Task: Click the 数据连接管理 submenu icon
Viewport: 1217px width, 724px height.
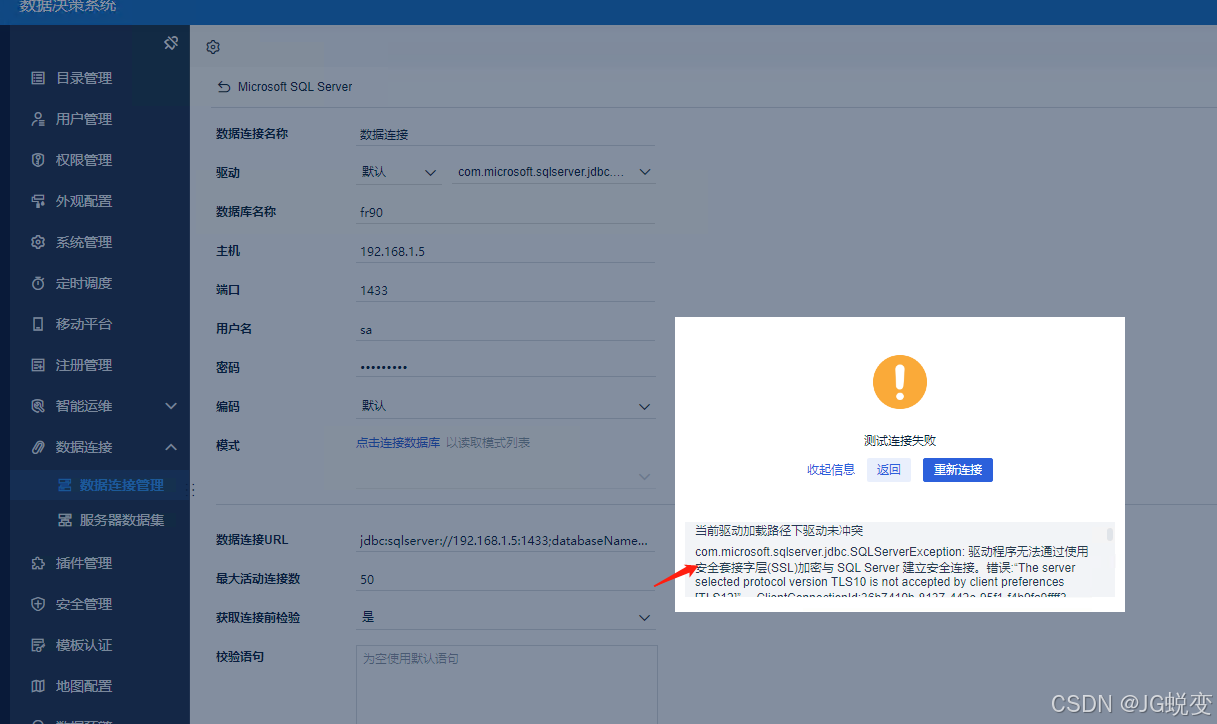Action: pos(65,485)
